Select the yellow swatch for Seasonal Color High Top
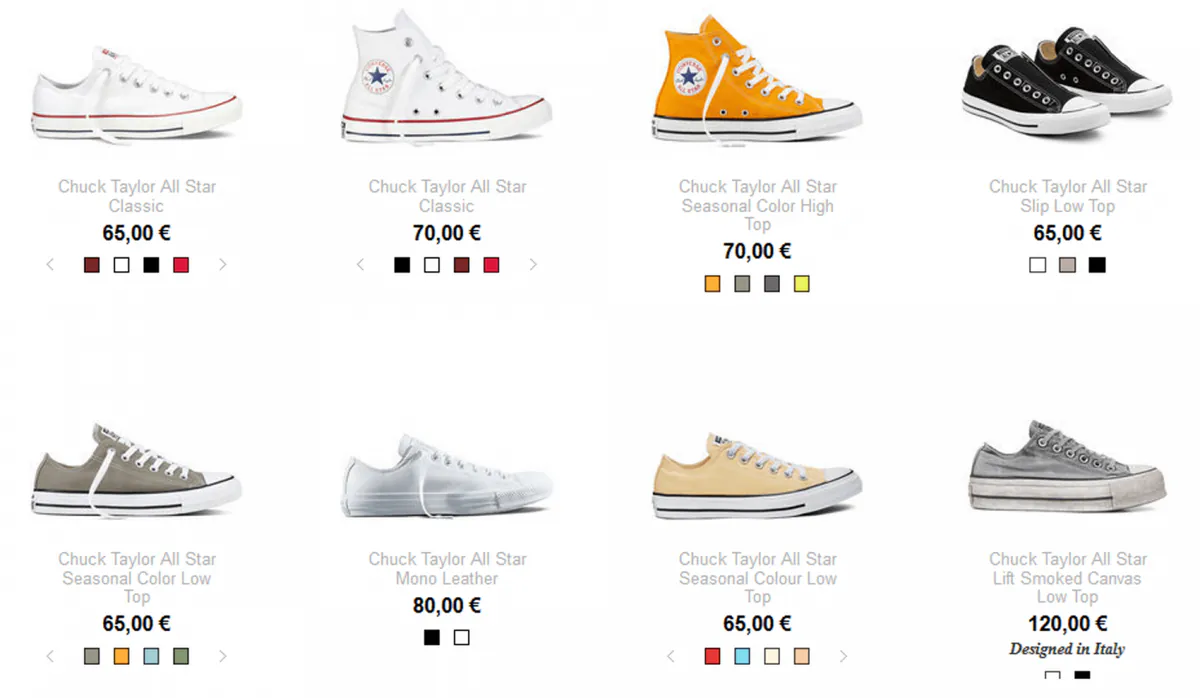This screenshot has height=698, width=1200. (801, 284)
